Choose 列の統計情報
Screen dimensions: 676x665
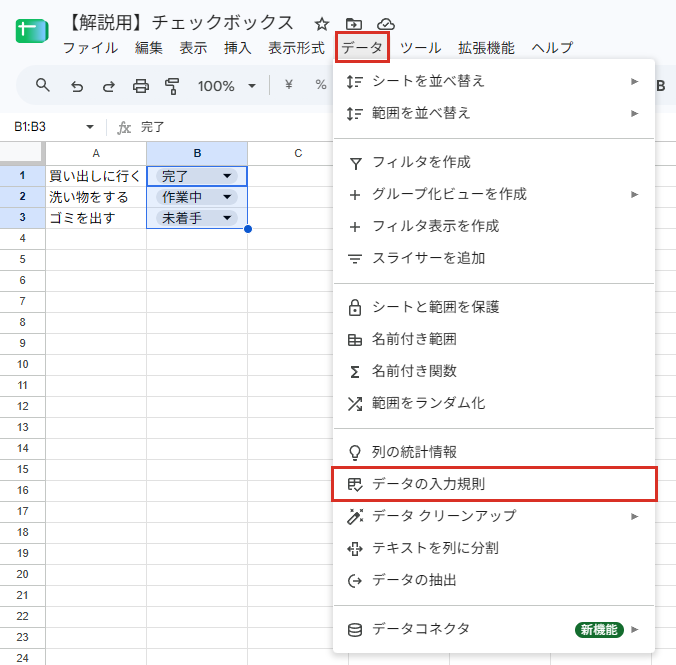[x=494, y=452]
